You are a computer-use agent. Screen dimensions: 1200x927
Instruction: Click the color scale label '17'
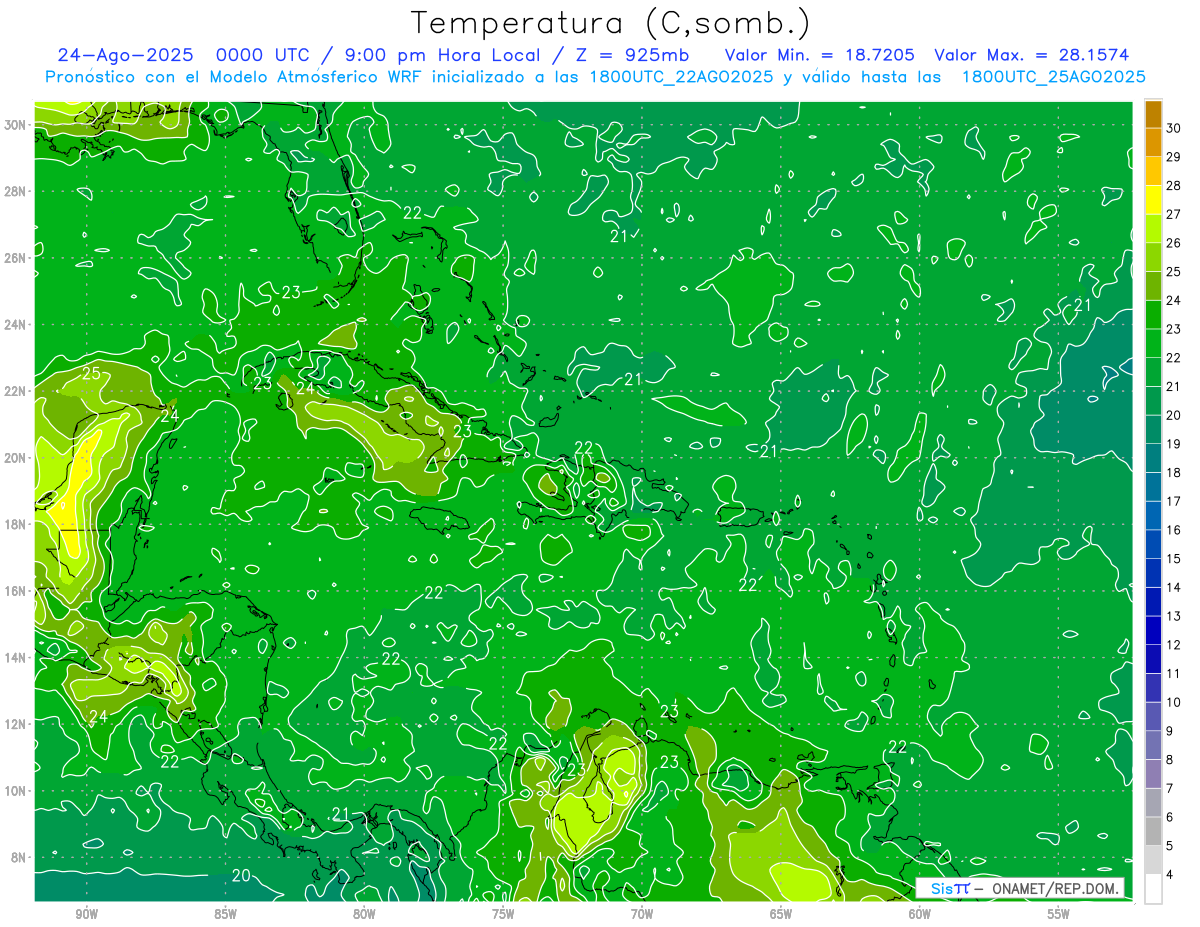tap(1173, 501)
